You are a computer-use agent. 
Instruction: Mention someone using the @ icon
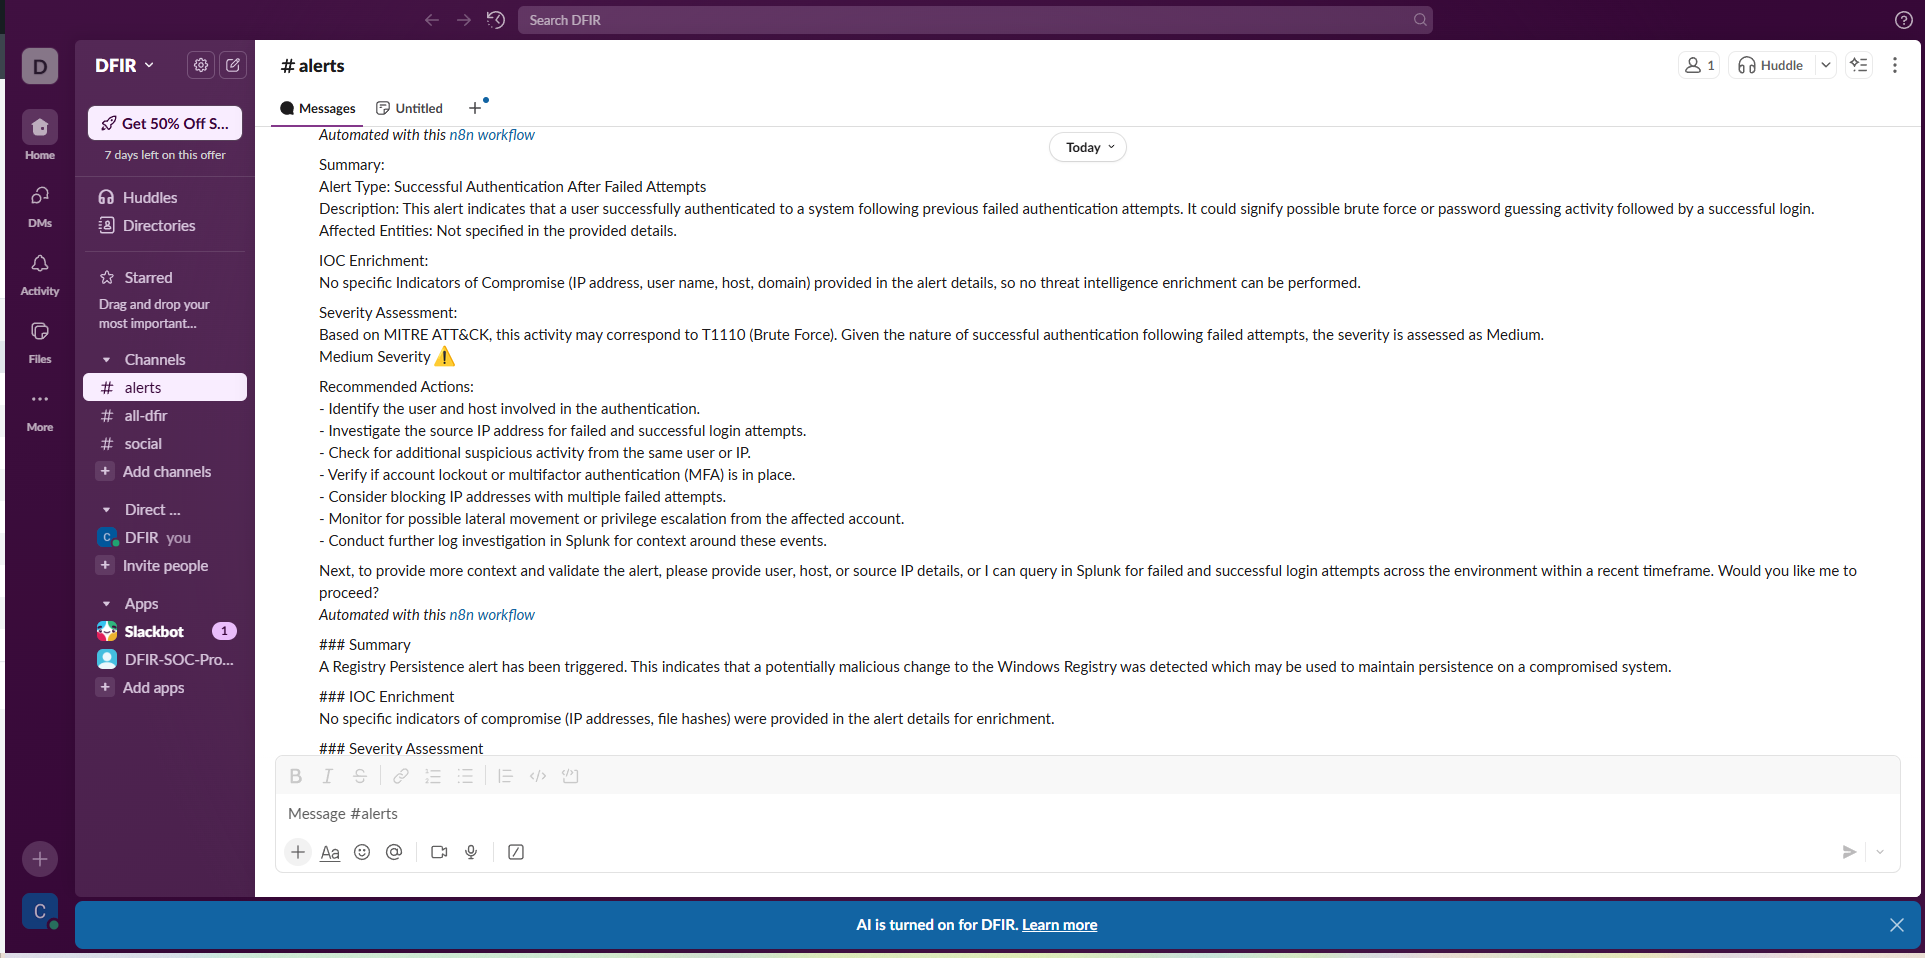pyautogui.click(x=394, y=852)
